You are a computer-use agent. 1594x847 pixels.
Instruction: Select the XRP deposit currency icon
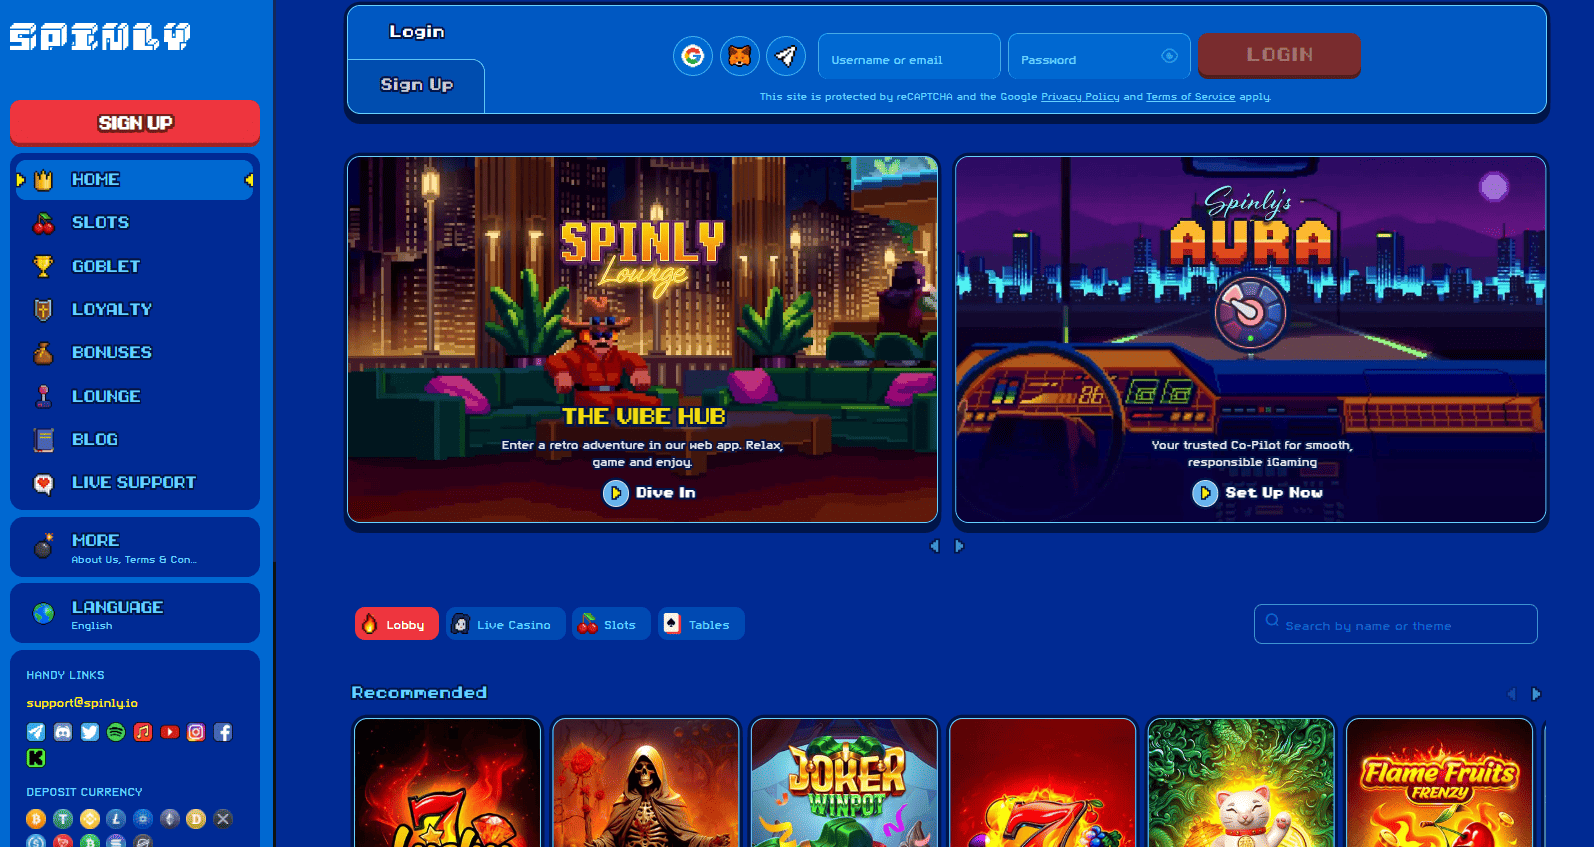pos(223,819)
